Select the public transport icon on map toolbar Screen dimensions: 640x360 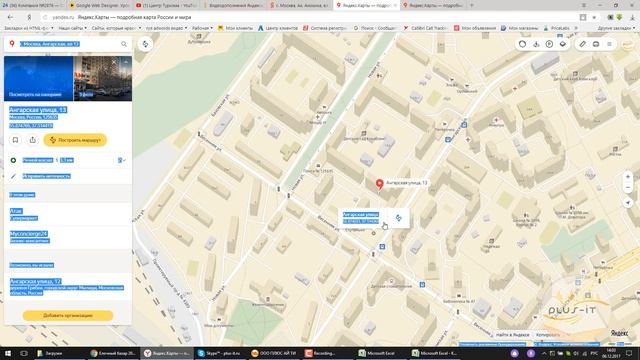(536, 44)
